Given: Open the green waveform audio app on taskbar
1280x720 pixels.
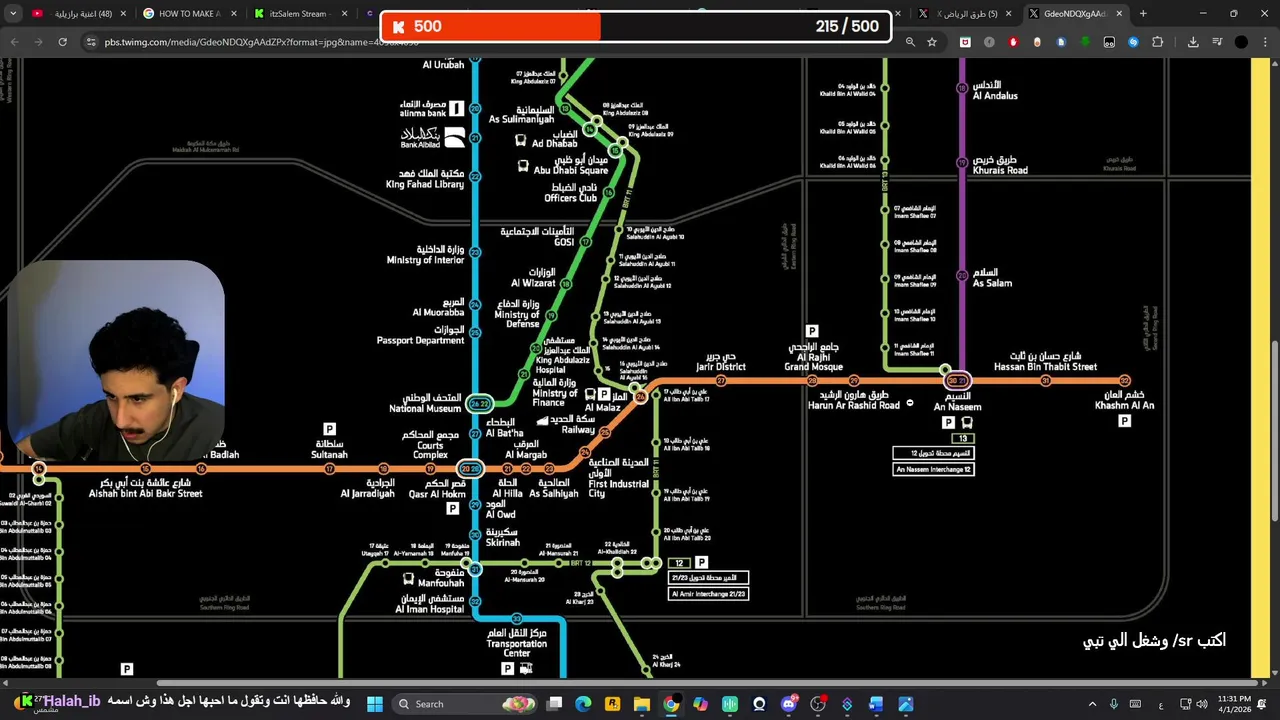Looking at the screenshot, I should (730, 704).
